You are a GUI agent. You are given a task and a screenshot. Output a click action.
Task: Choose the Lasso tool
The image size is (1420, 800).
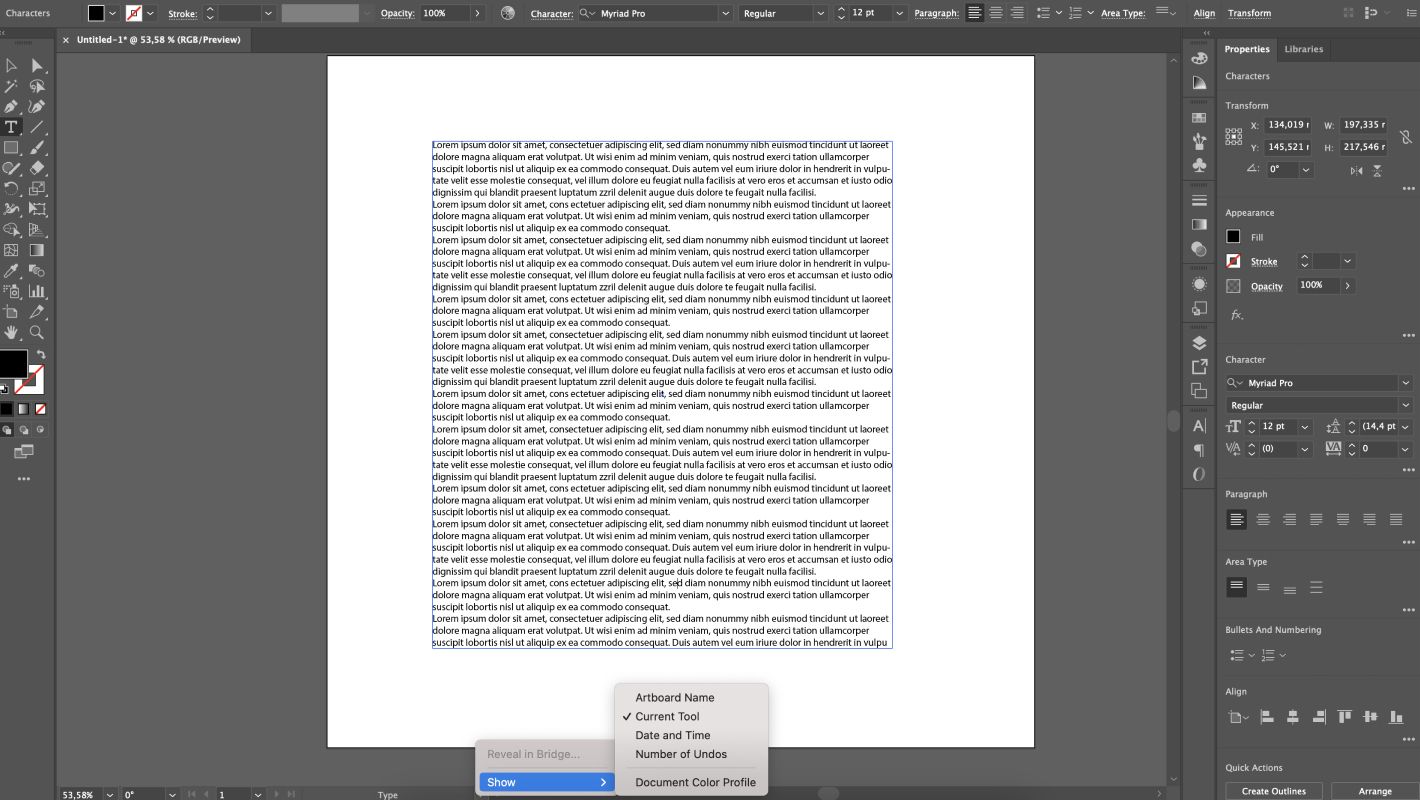click(37, 87)
